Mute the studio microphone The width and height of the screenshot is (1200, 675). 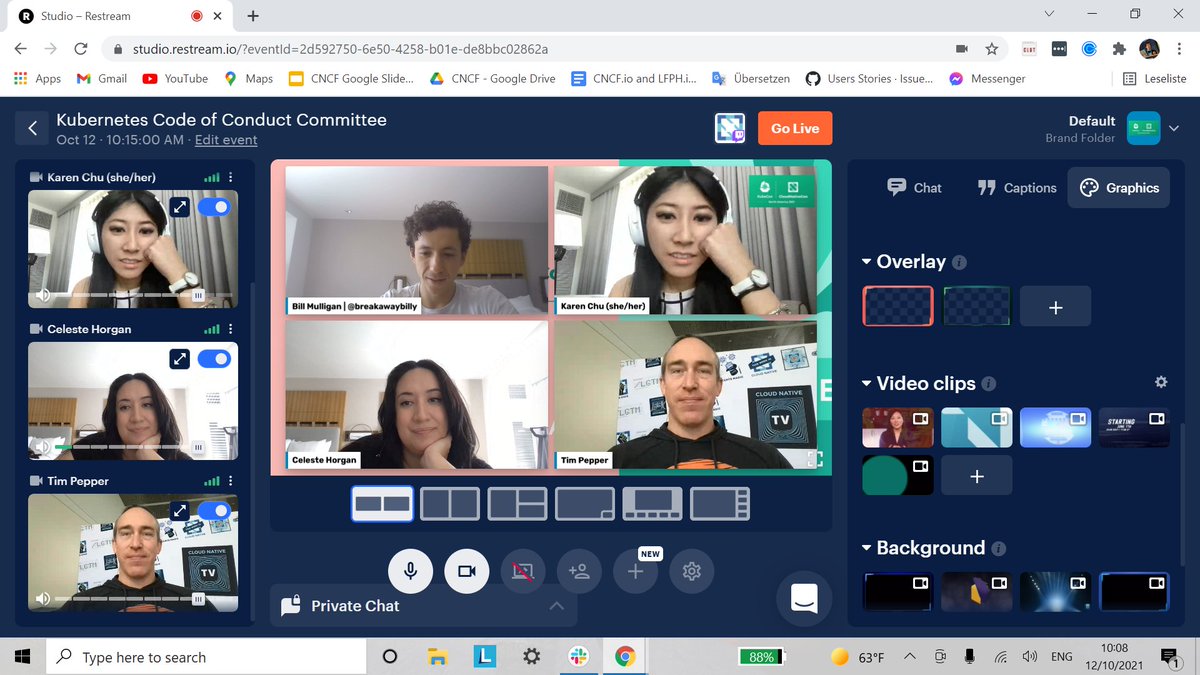(411, 570)
